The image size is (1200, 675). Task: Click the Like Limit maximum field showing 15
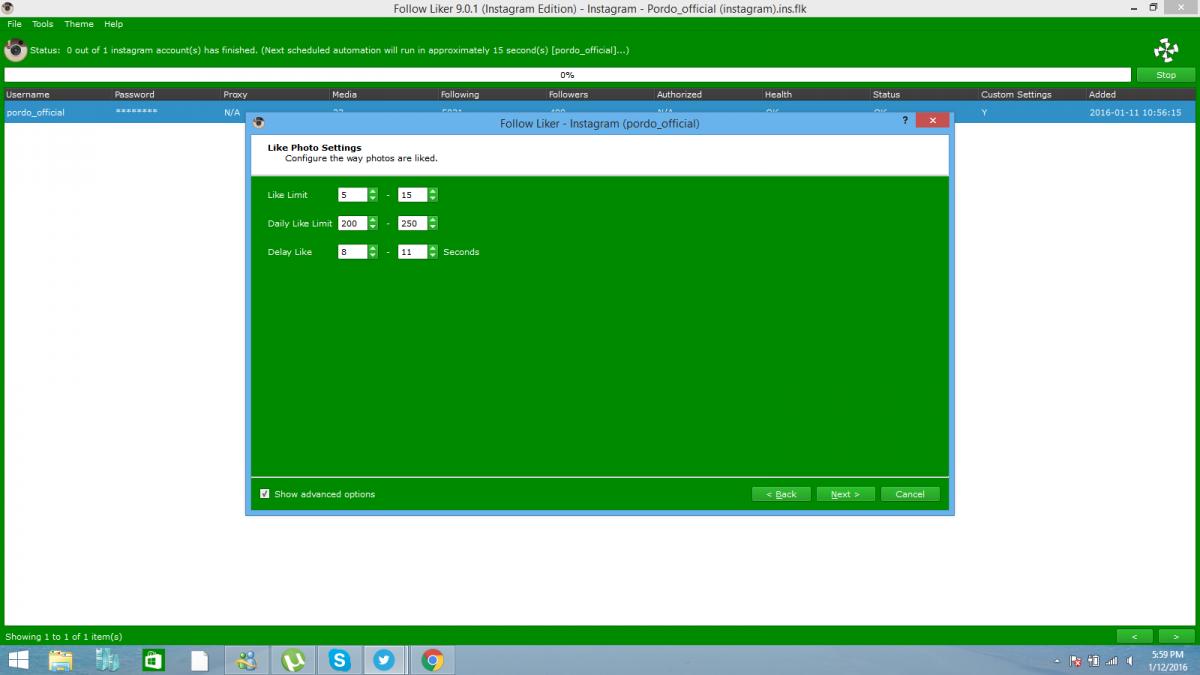(413, 195)
